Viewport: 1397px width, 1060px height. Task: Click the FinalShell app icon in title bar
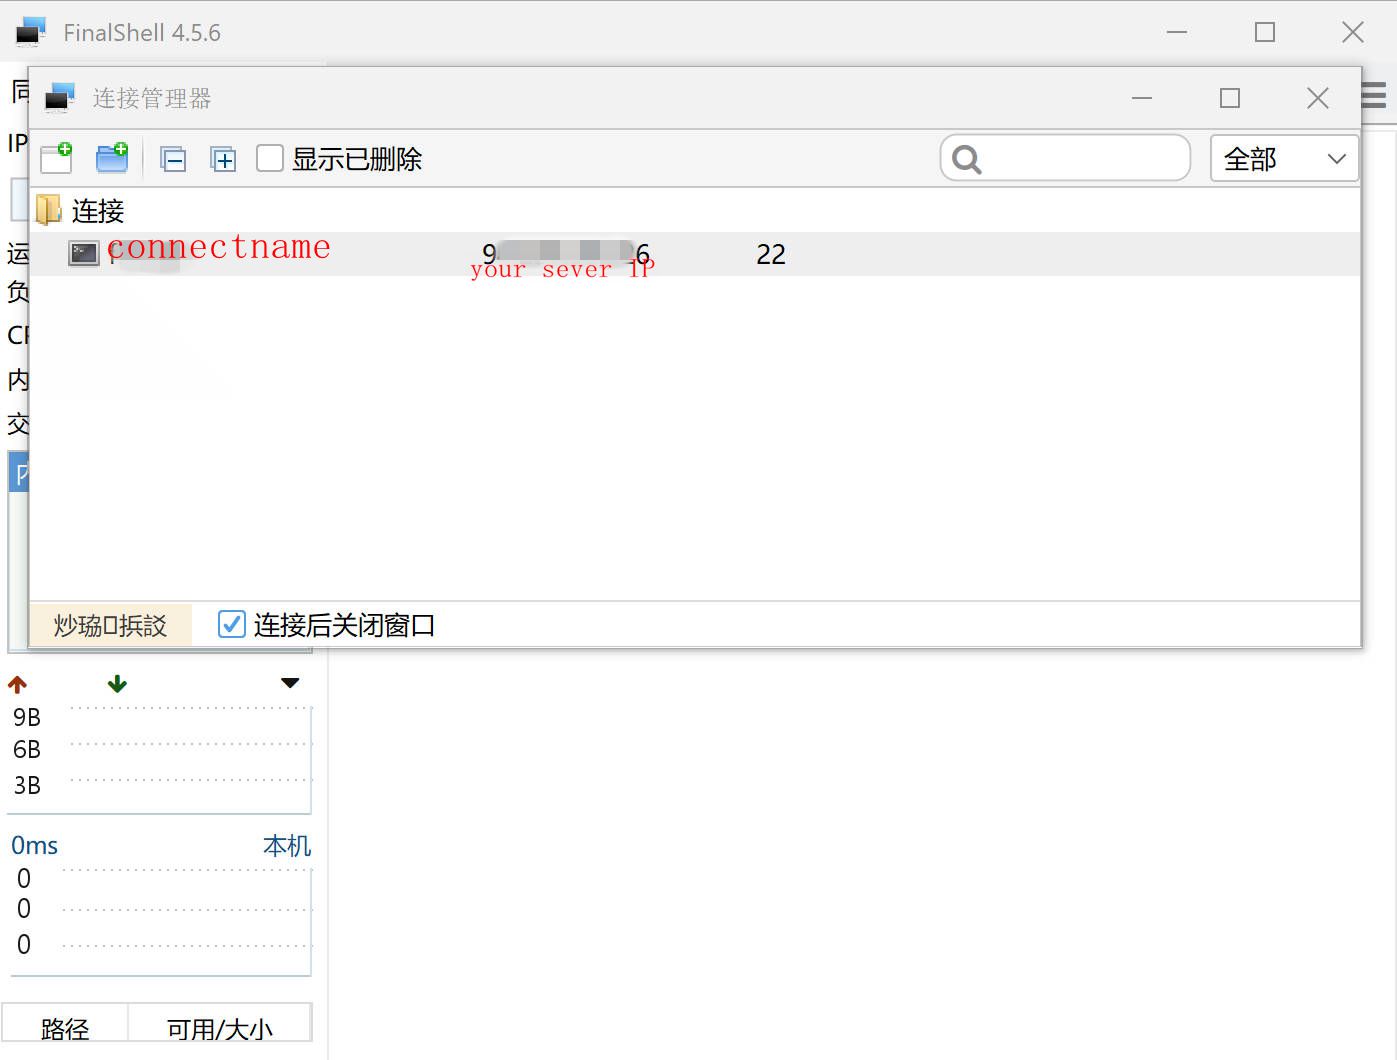click(31, 32)
